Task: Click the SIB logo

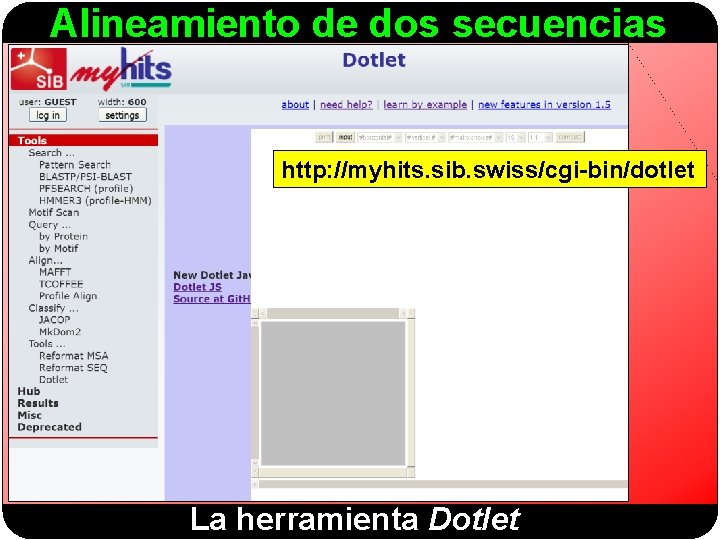Action: pos(39,69)
